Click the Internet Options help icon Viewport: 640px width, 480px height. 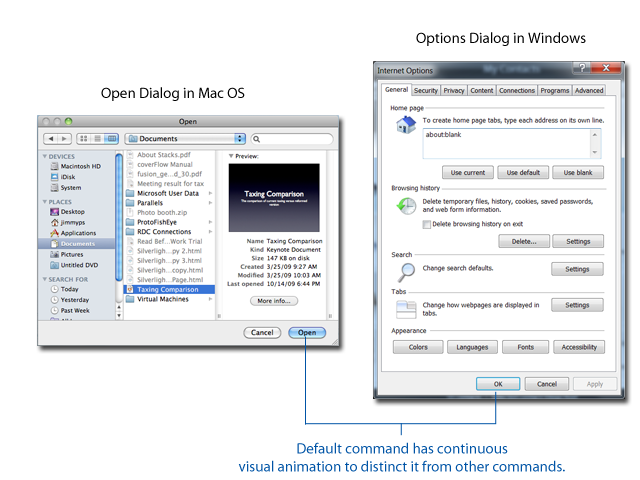pos(582,67)
